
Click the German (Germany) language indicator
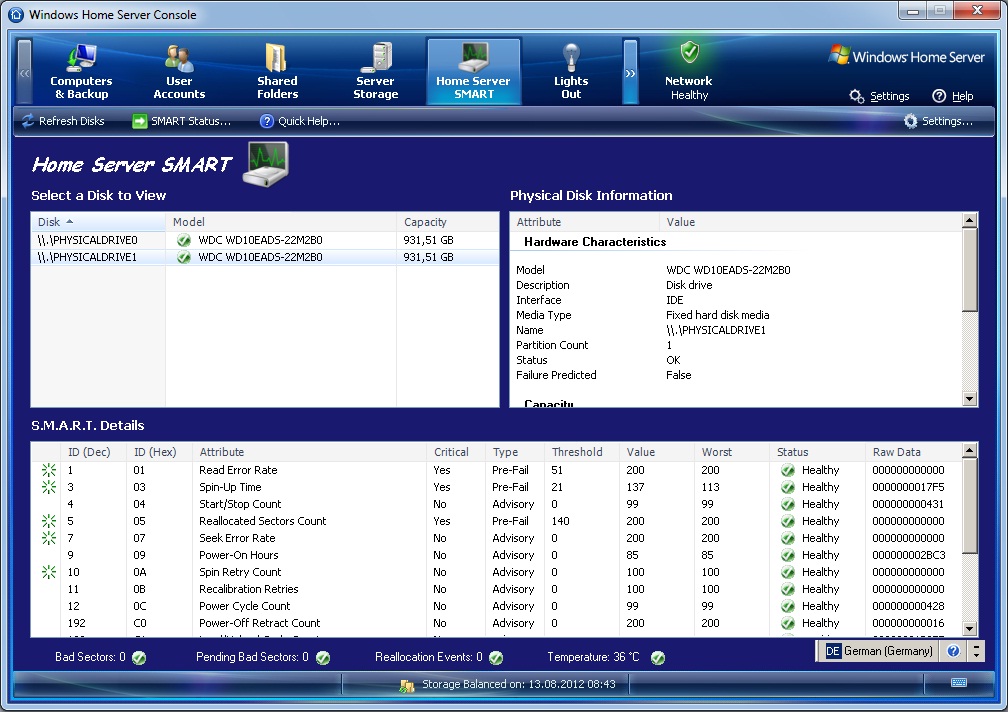coord(879,651)
